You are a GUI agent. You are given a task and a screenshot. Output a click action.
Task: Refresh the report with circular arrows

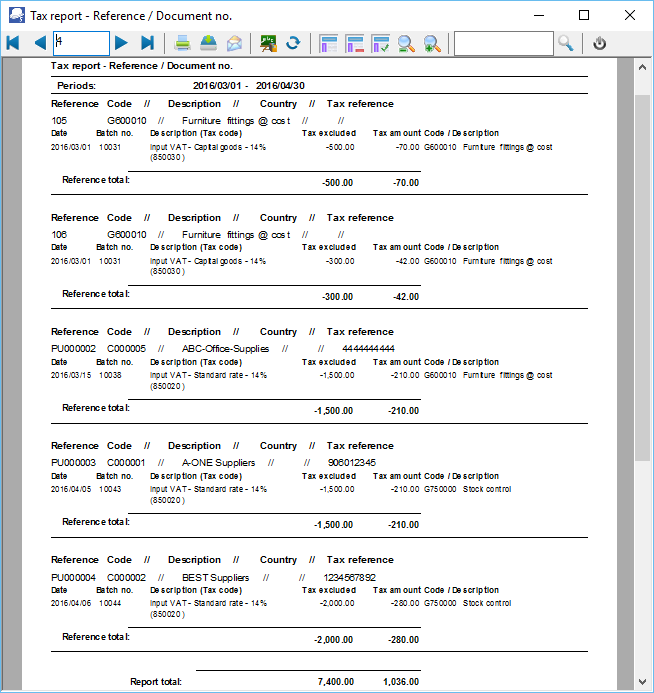click(293, 43)
